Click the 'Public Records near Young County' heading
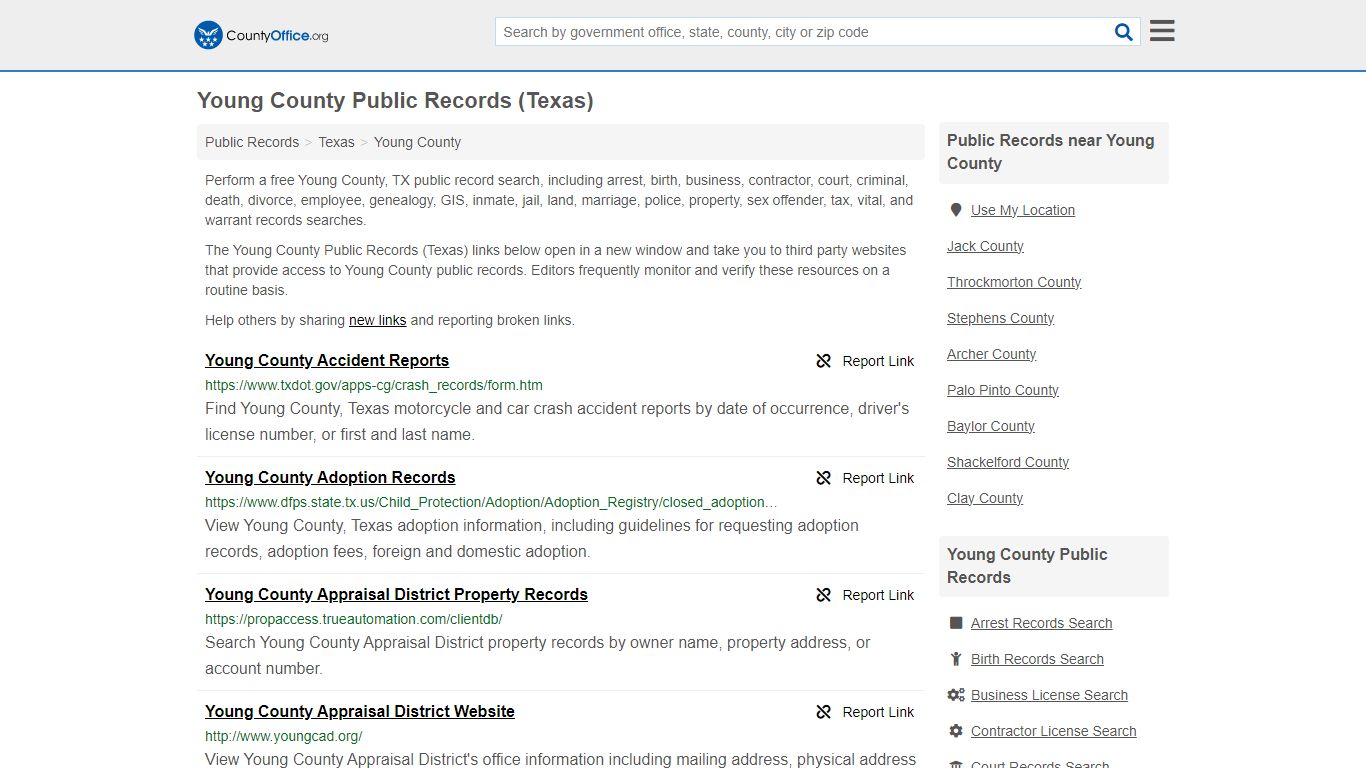 coord(1051,152)
